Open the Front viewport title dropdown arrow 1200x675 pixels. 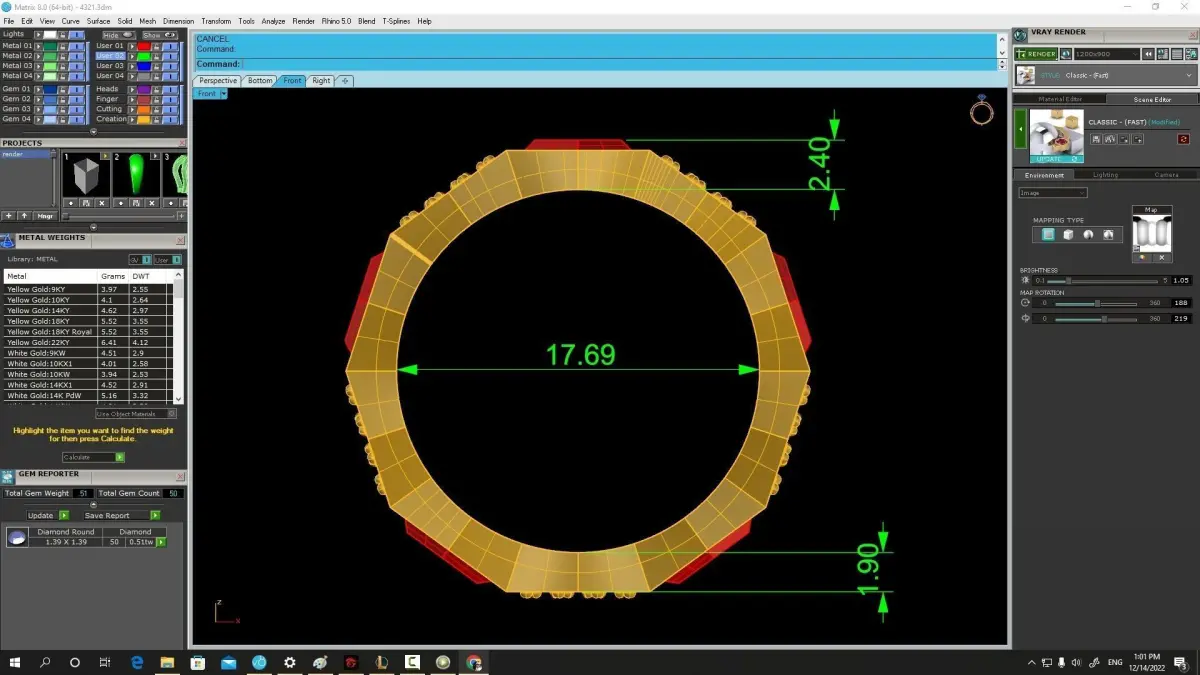pyautogui.click(x=224, y=93)
